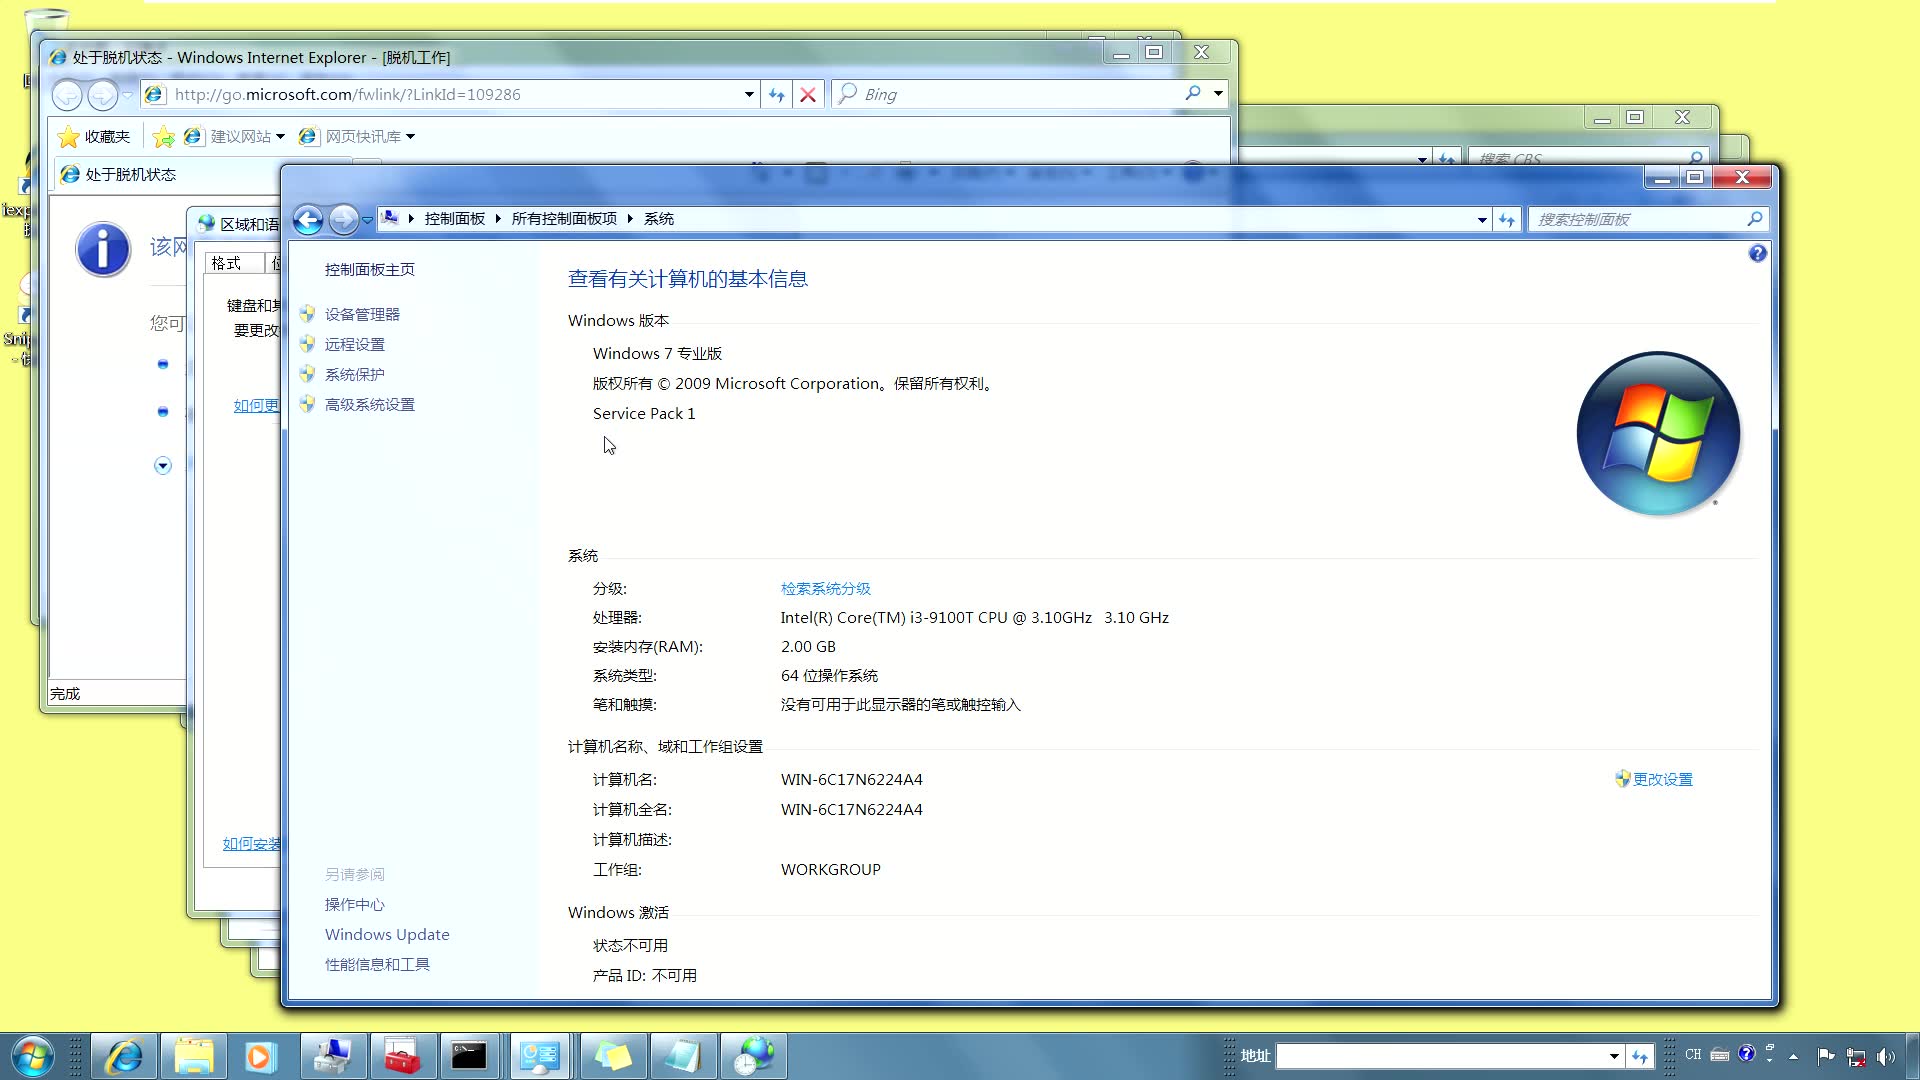Open Notepad from the taskbar
This screenshot has width=1920, height=1080.
pyautogui.click(x=684, y=1056)
